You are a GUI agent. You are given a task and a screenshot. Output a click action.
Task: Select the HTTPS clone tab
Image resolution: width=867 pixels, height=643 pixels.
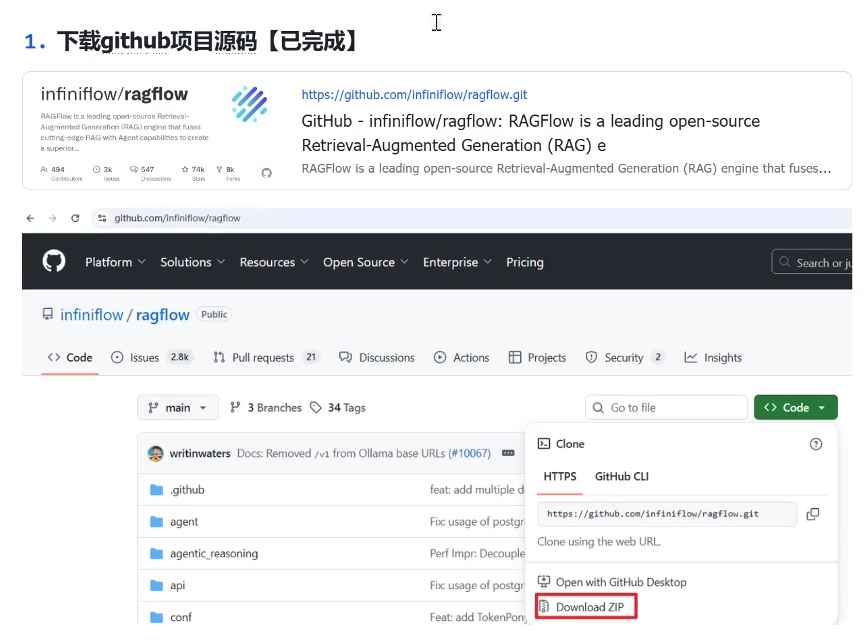click(560, 477)
